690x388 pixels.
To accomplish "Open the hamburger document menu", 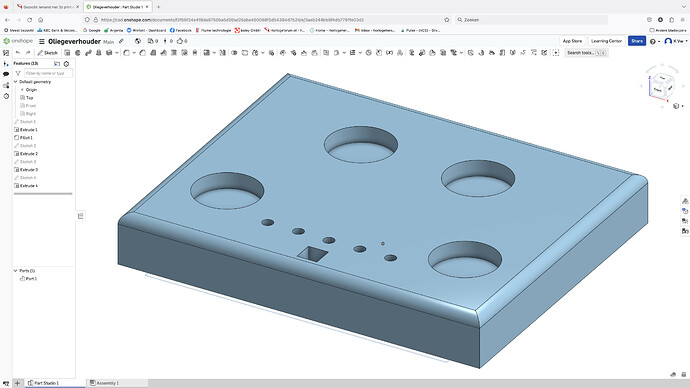I will click(x=41, y=41).
